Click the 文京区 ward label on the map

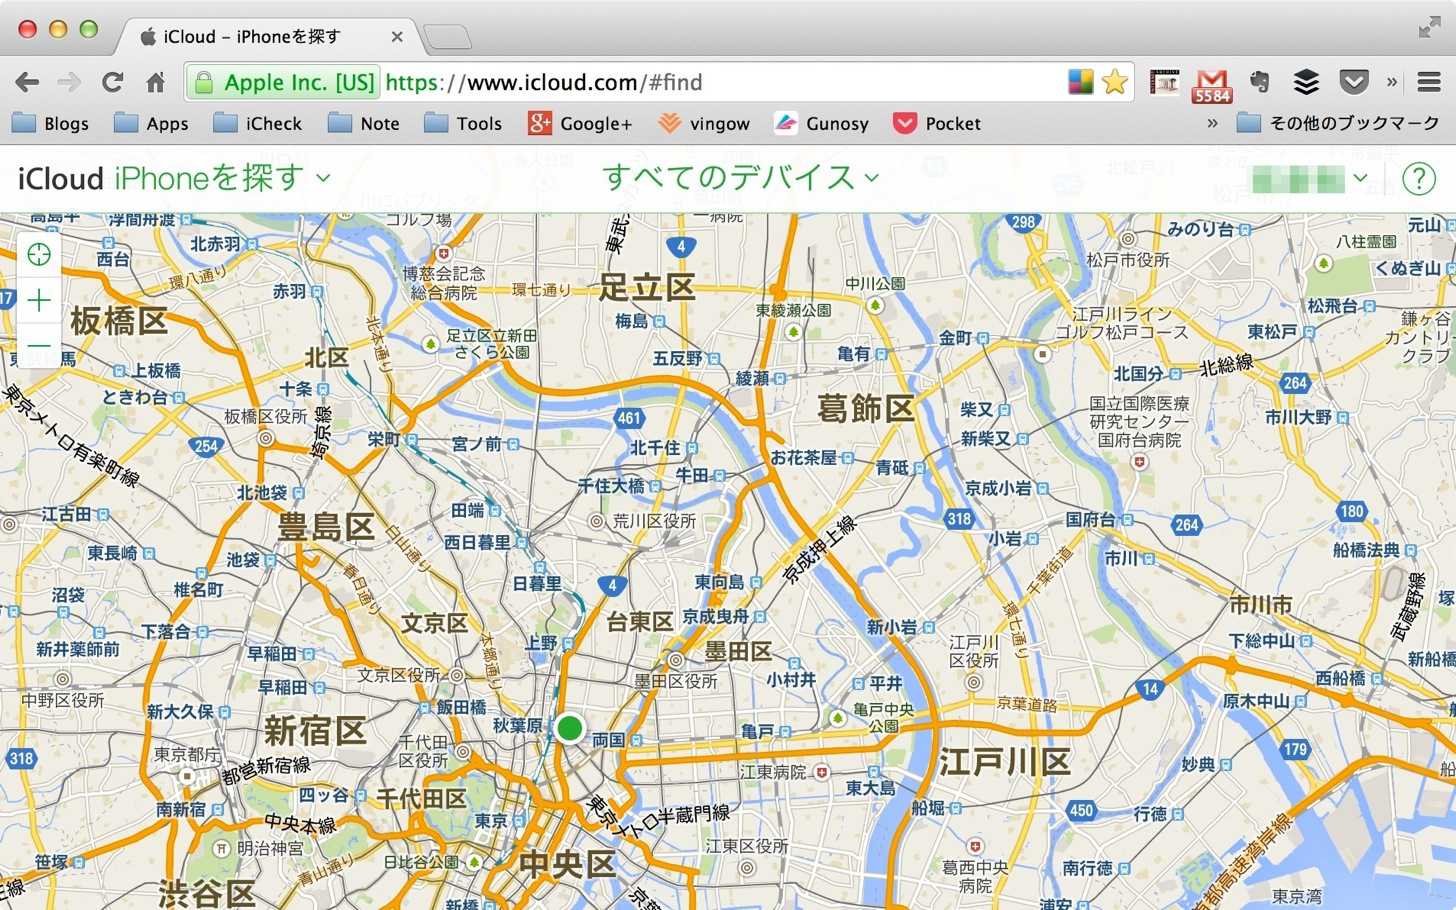pyautogui.click(x=434, y=624)
